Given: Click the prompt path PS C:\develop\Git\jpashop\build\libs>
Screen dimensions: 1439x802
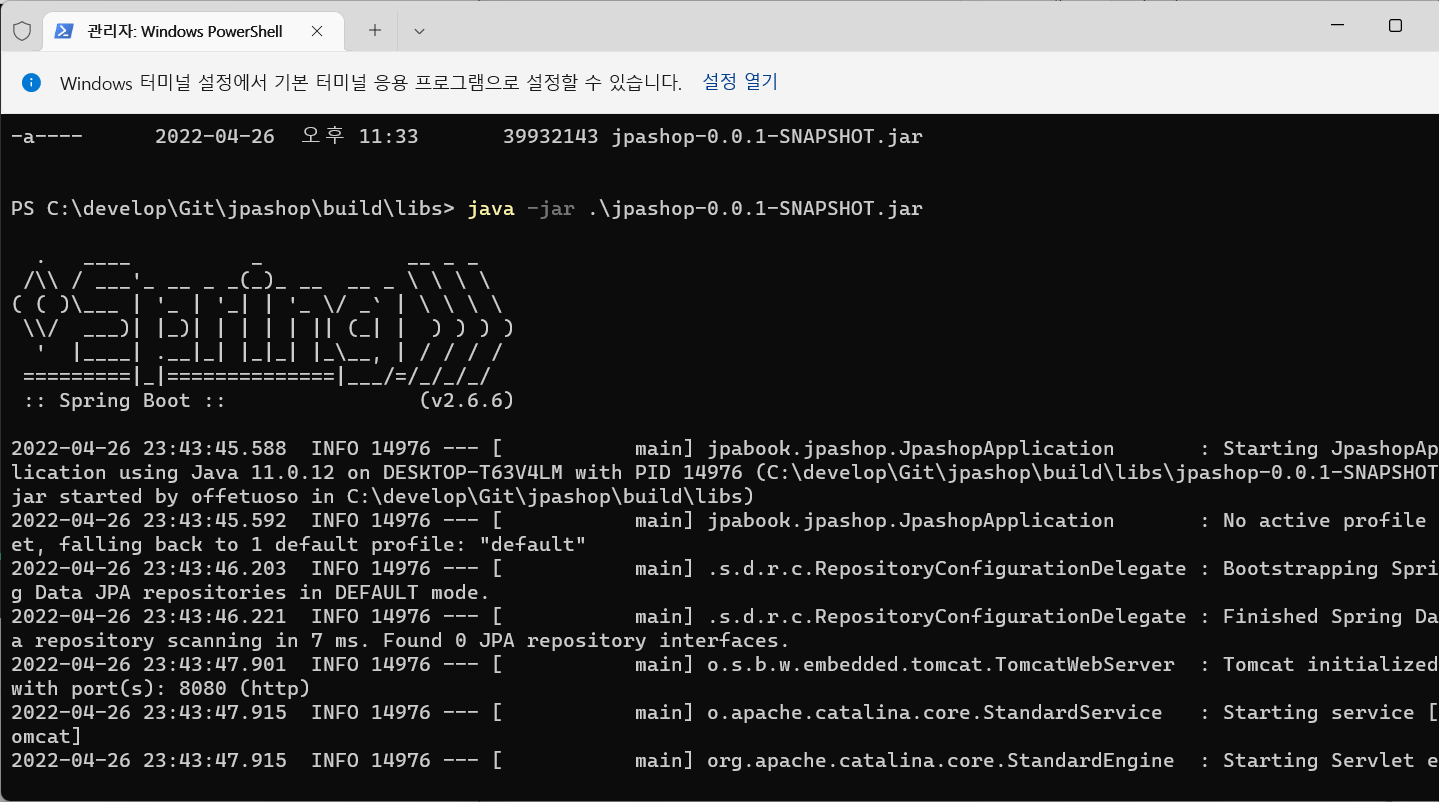Looking at the screenshot, I should coord(233,209).
